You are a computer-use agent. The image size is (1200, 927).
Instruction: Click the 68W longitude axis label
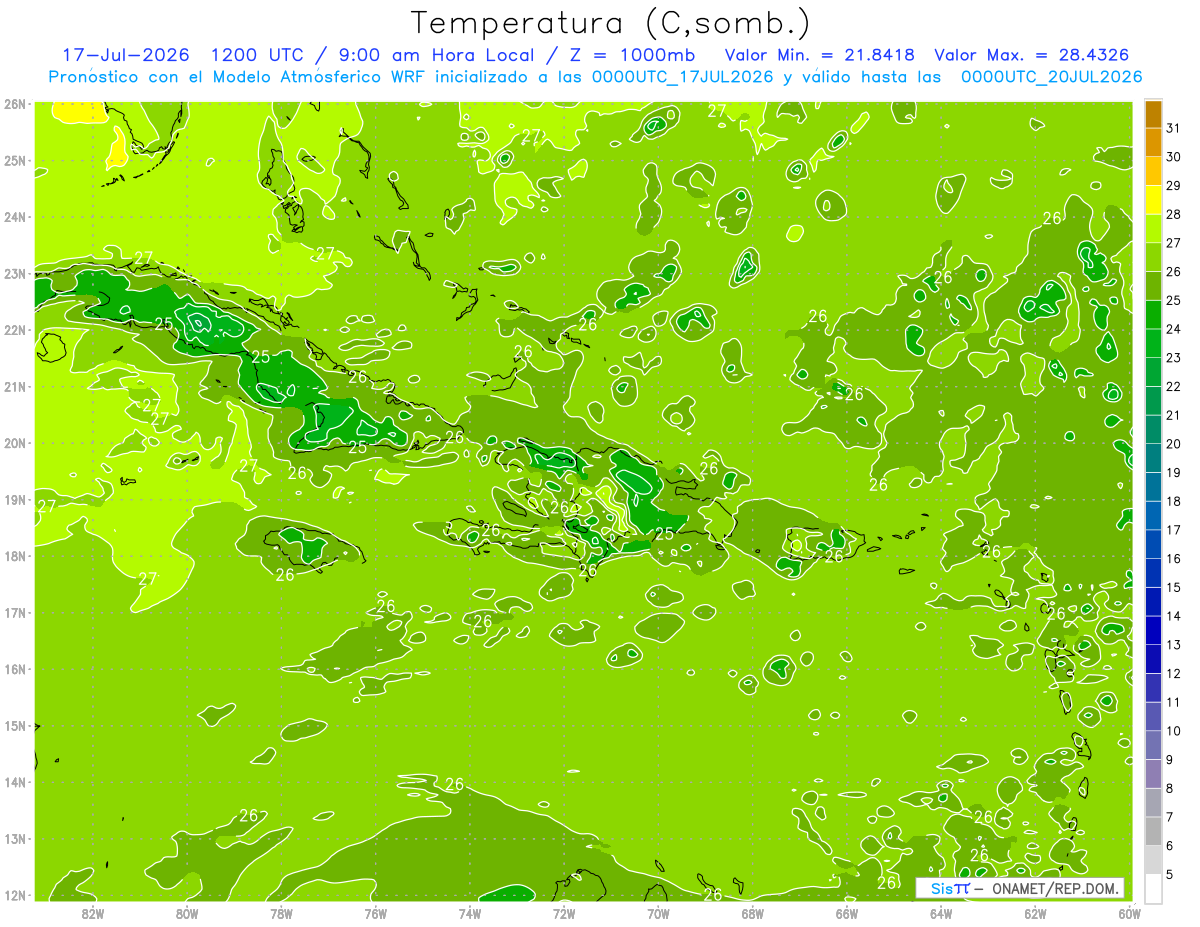click(x=753, y=913)
